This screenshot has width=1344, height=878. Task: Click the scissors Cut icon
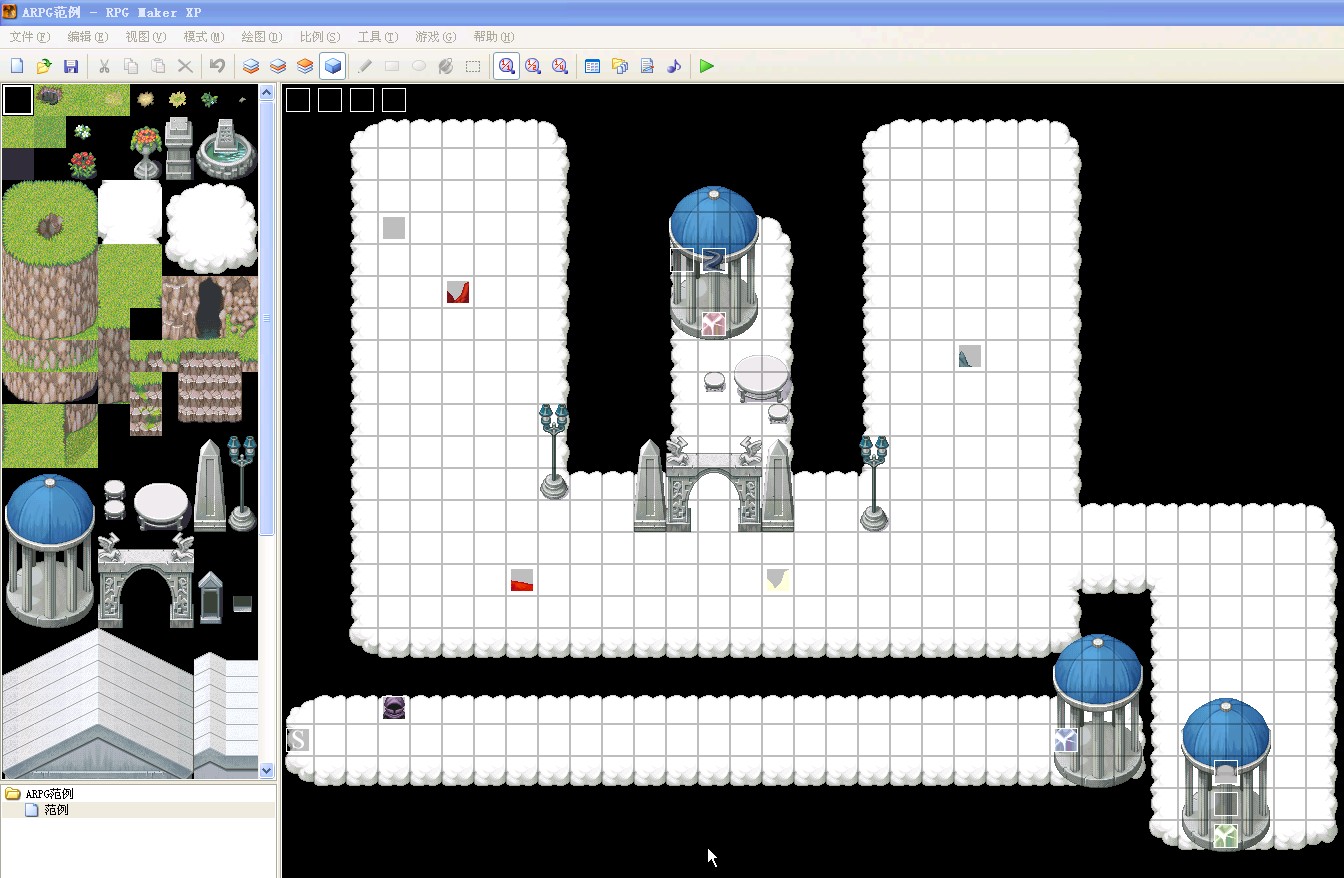coord(103,66)
